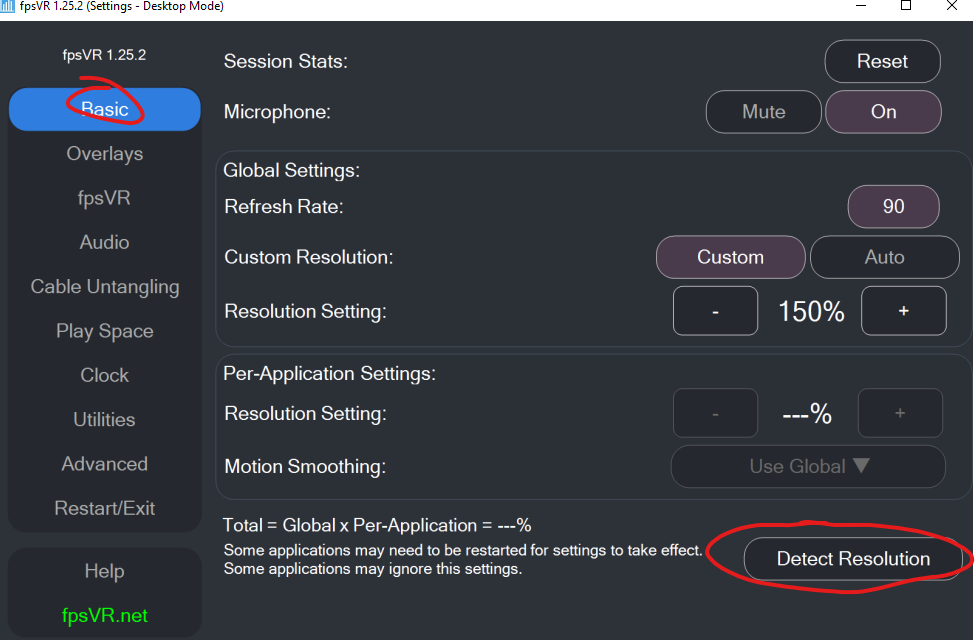
Task: Go to the fpsVR sidebar section
Action: coord(105,198)
